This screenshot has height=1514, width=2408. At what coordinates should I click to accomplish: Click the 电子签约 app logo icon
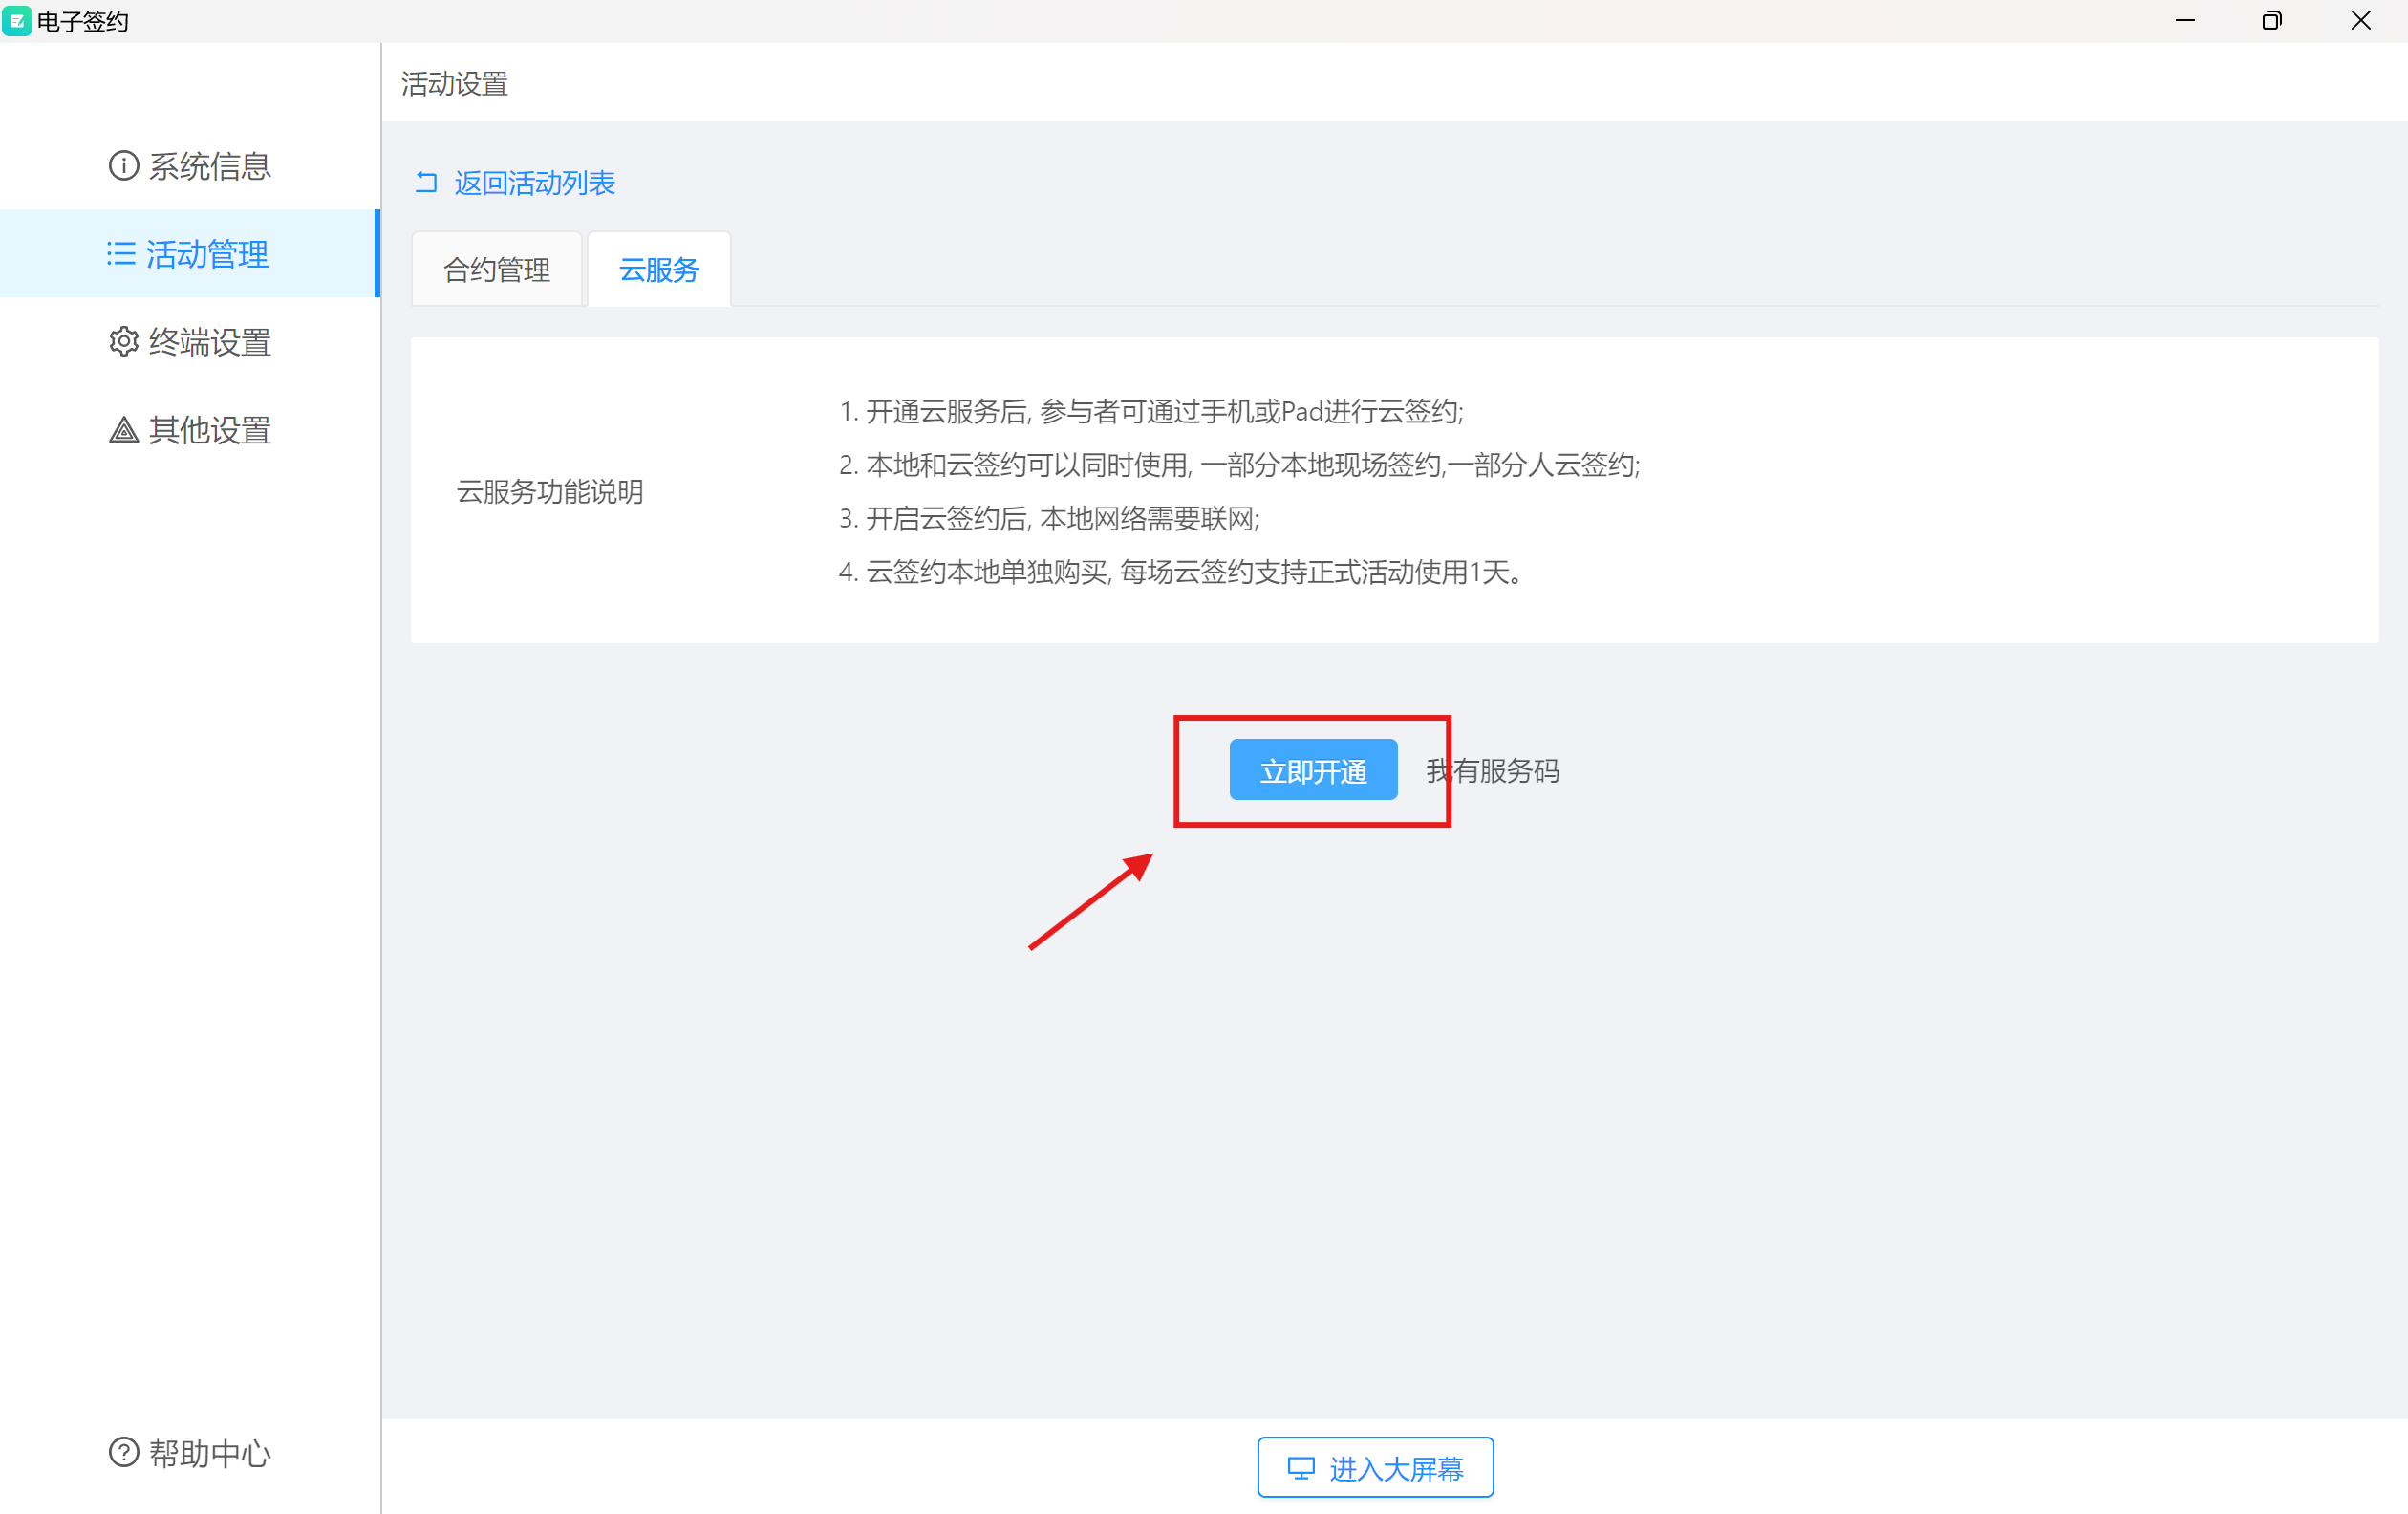click(17, 20)
